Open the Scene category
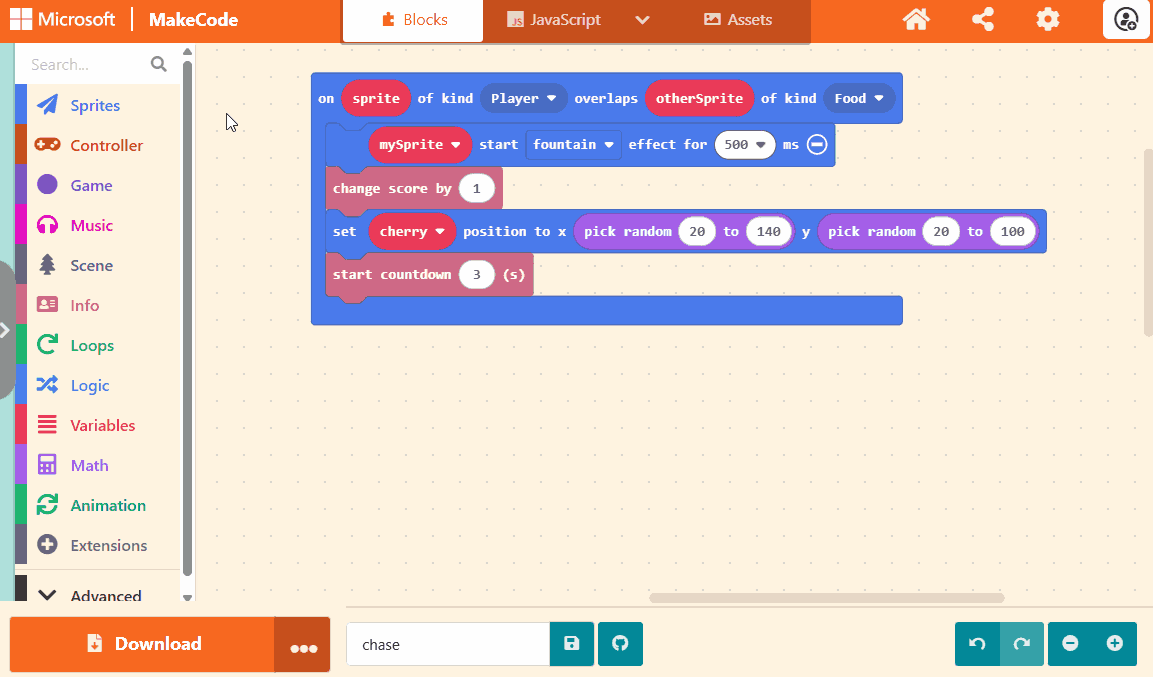The height and width of the screenshot is (677, 1153). click(96, 265)
